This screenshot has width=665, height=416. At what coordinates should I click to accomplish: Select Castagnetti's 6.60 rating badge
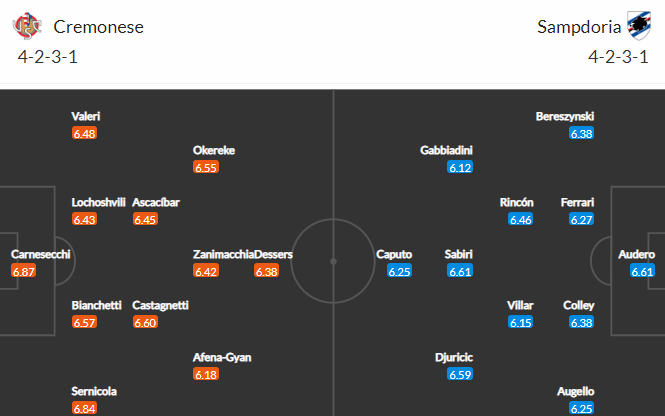(145, 322)
